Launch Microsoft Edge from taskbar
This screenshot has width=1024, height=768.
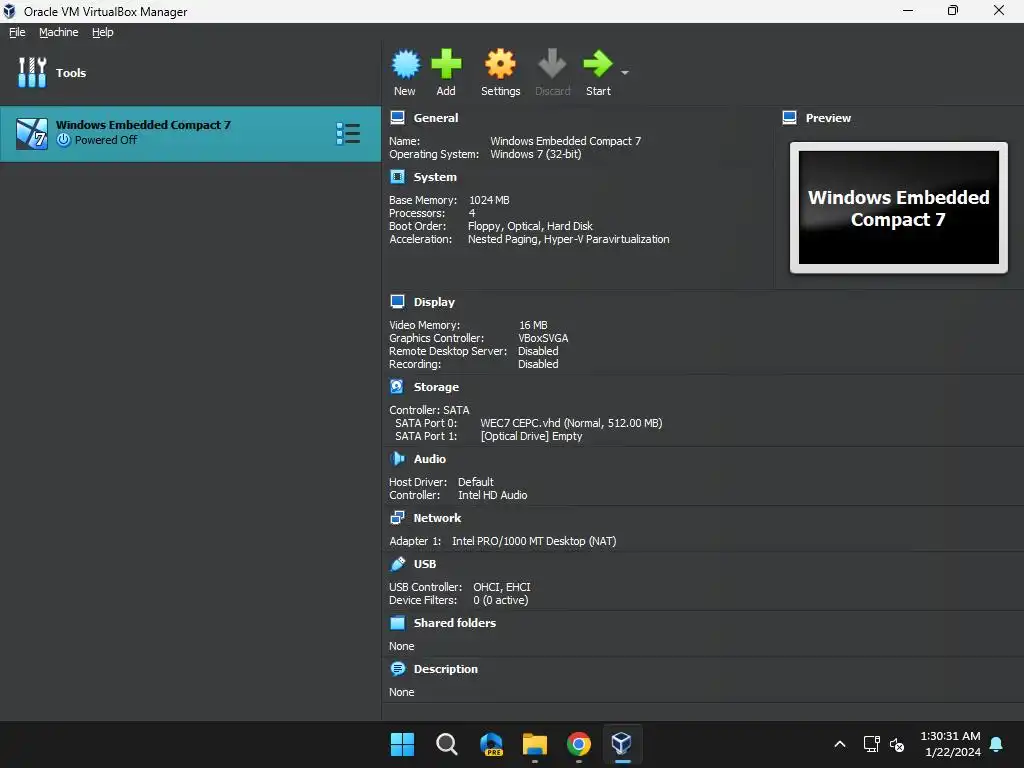coord(491,744)
